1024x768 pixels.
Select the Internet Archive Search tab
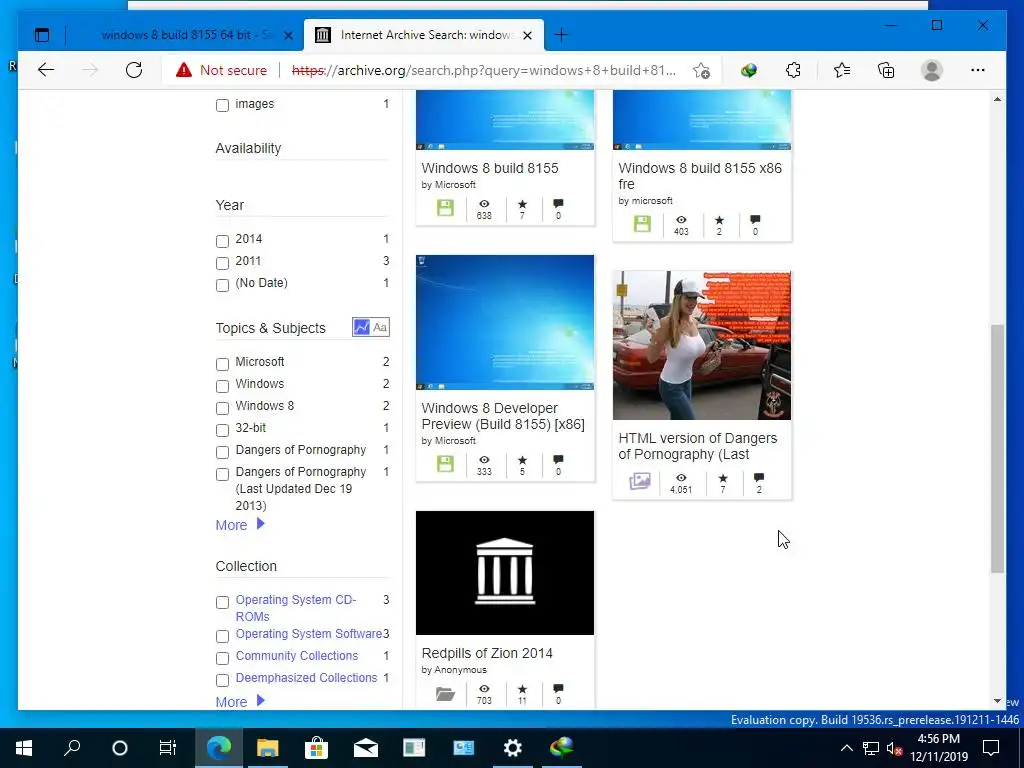(x=423, y=35)
